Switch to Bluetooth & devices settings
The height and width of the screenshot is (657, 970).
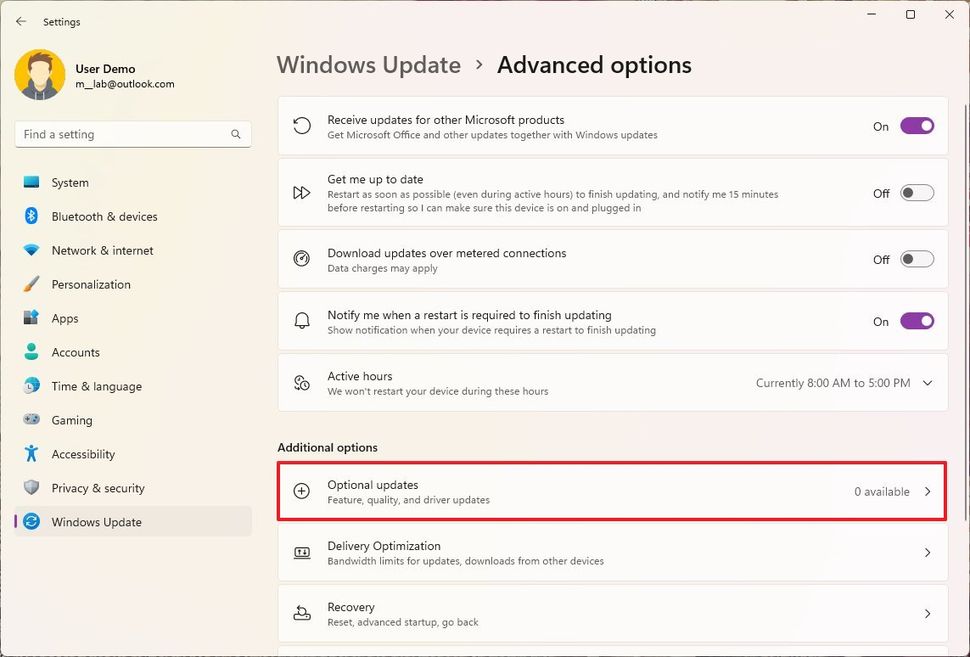pyautogui.click(x=32, y=216)
